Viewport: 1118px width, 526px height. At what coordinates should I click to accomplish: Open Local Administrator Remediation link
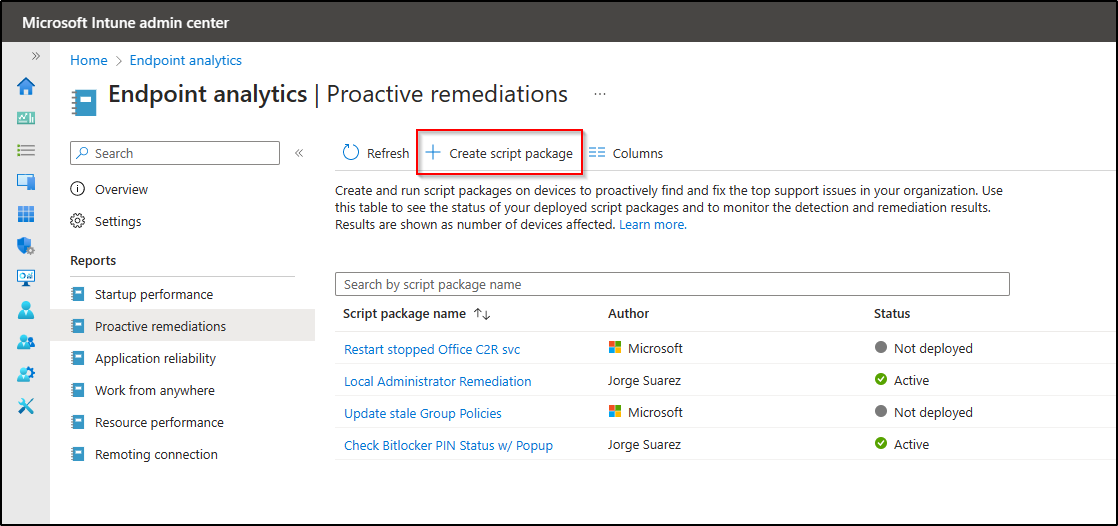[x=437, y=381]
